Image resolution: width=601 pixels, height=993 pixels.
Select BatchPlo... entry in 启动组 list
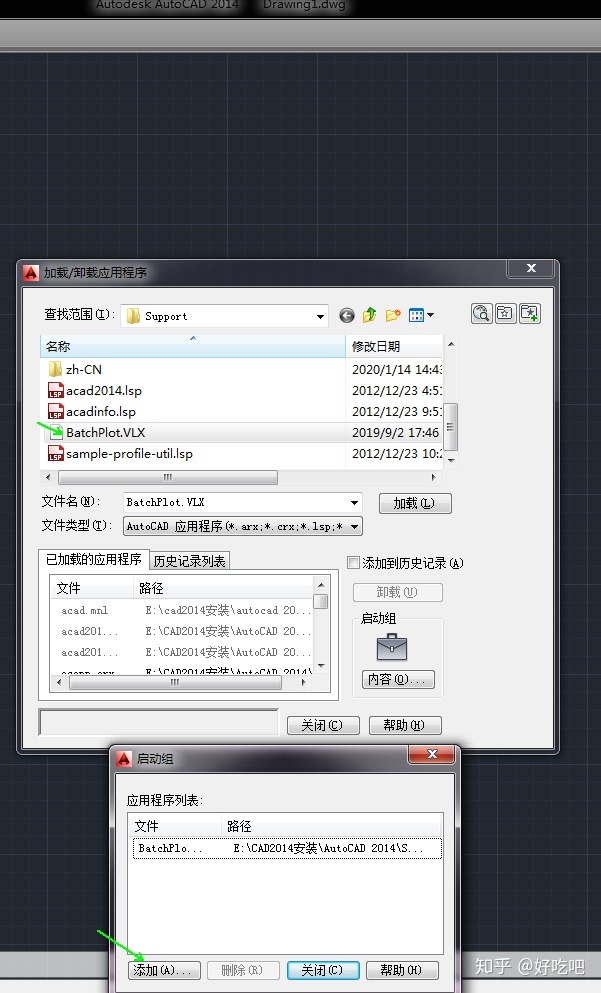coord(287,848)
